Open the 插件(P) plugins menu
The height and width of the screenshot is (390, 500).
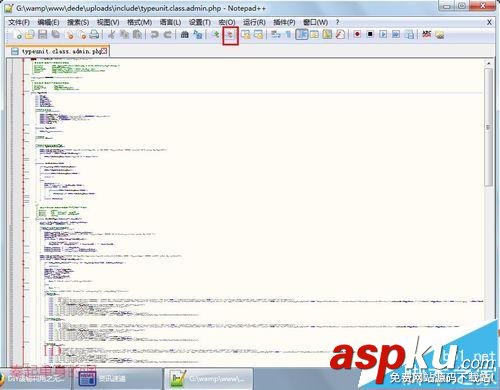point(284,23)
